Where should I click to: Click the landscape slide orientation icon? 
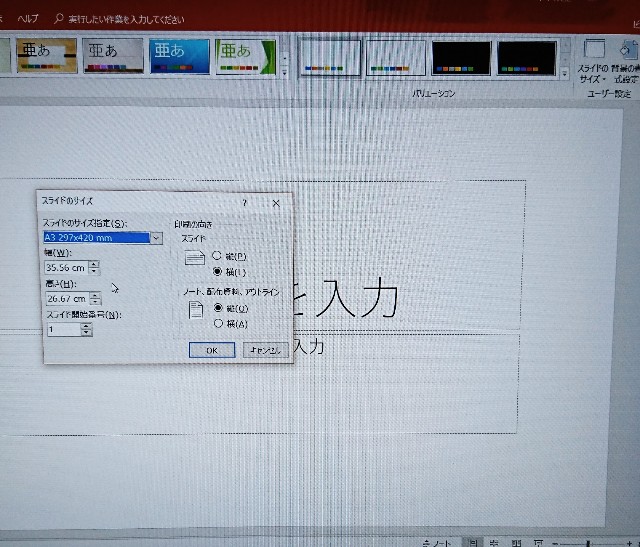point(195,258)
